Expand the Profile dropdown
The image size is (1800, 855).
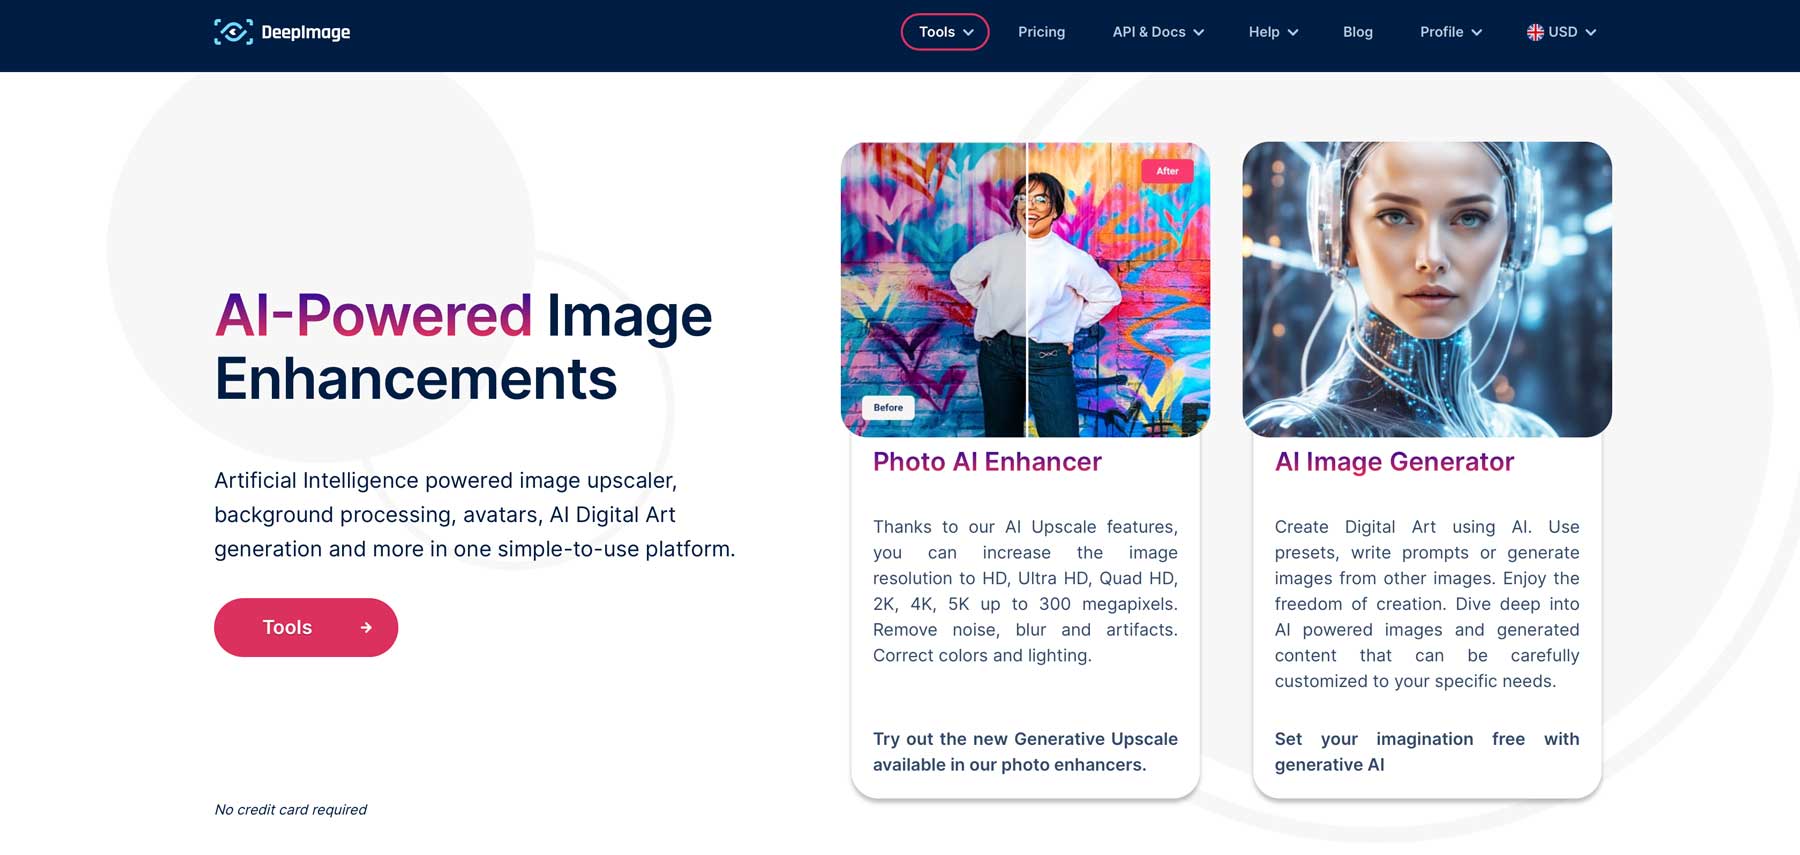pos(1451,32)
